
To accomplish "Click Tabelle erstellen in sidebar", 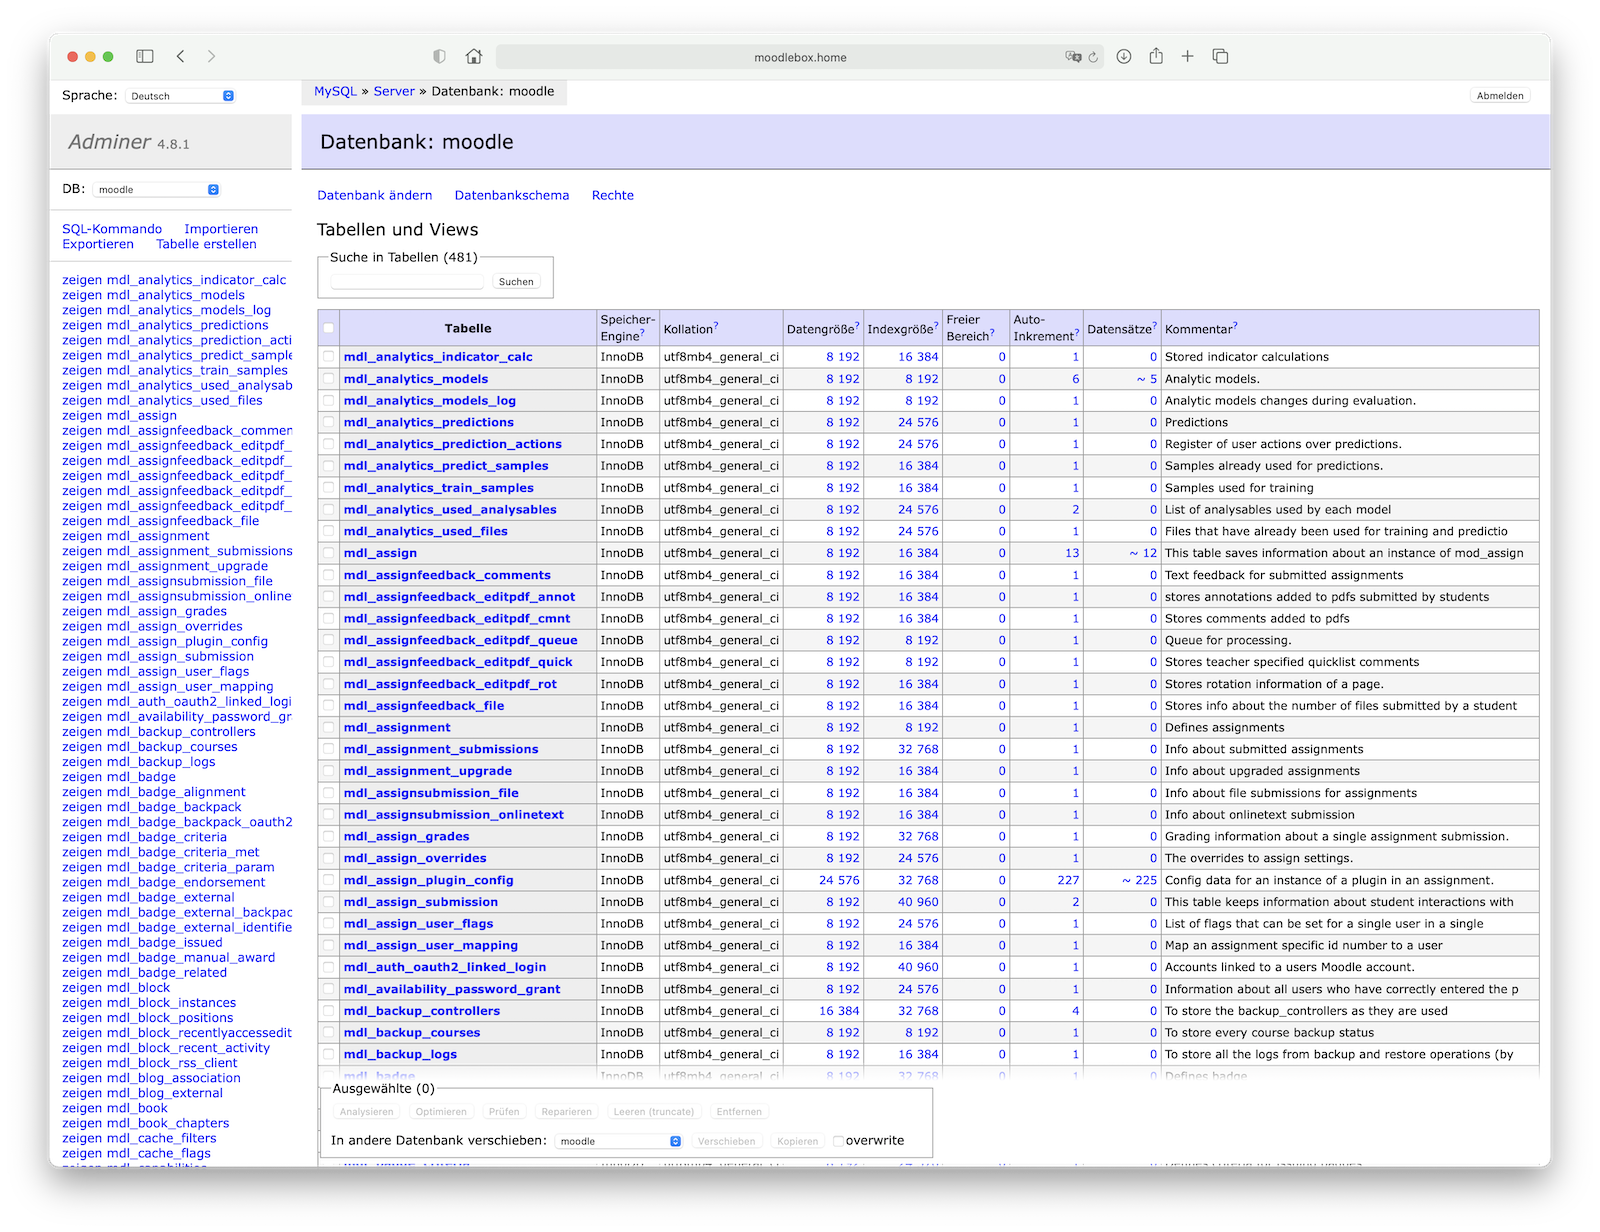I will (206, 244).
